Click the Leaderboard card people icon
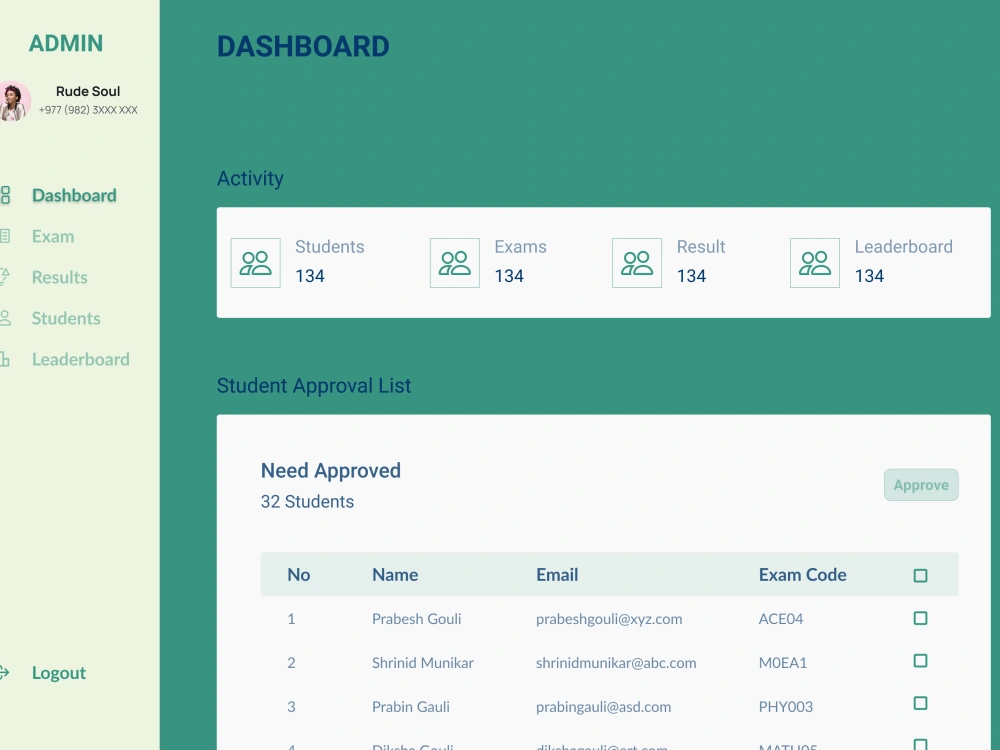 click(x=814, y=263)
